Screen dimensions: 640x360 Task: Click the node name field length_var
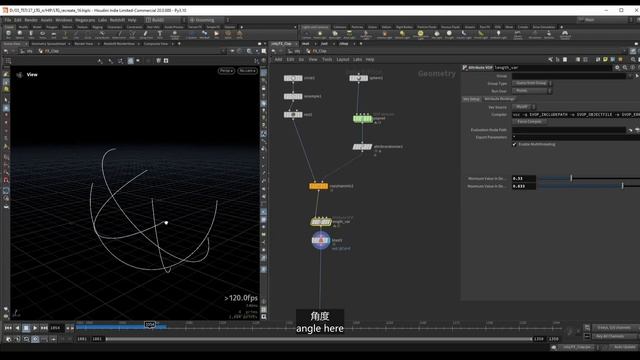[x=553, y=68]
